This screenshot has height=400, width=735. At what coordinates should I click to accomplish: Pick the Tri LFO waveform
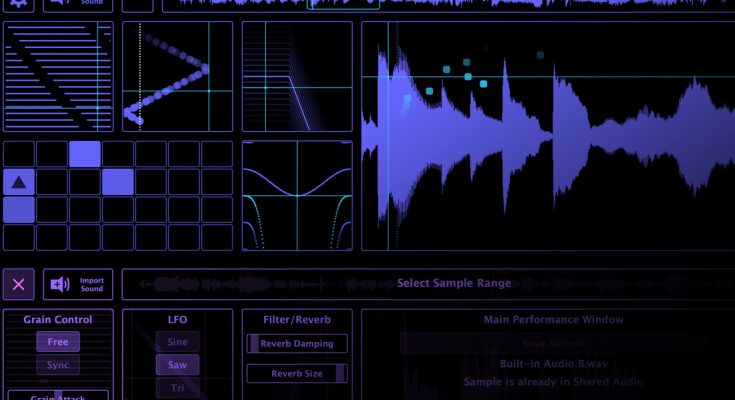(177, 388)
